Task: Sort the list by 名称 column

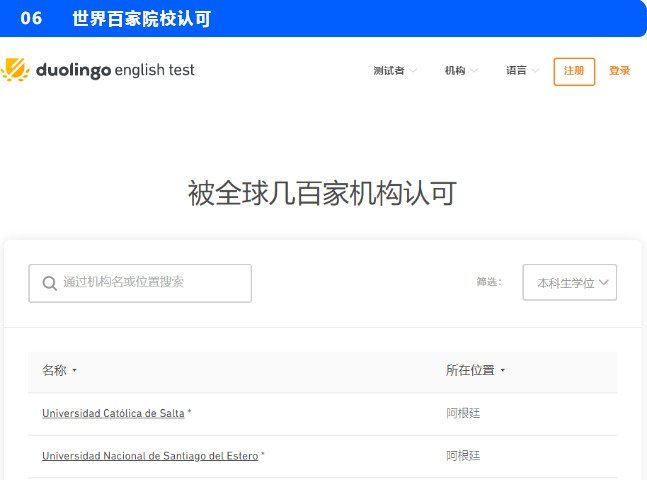Action: point(54,370)
